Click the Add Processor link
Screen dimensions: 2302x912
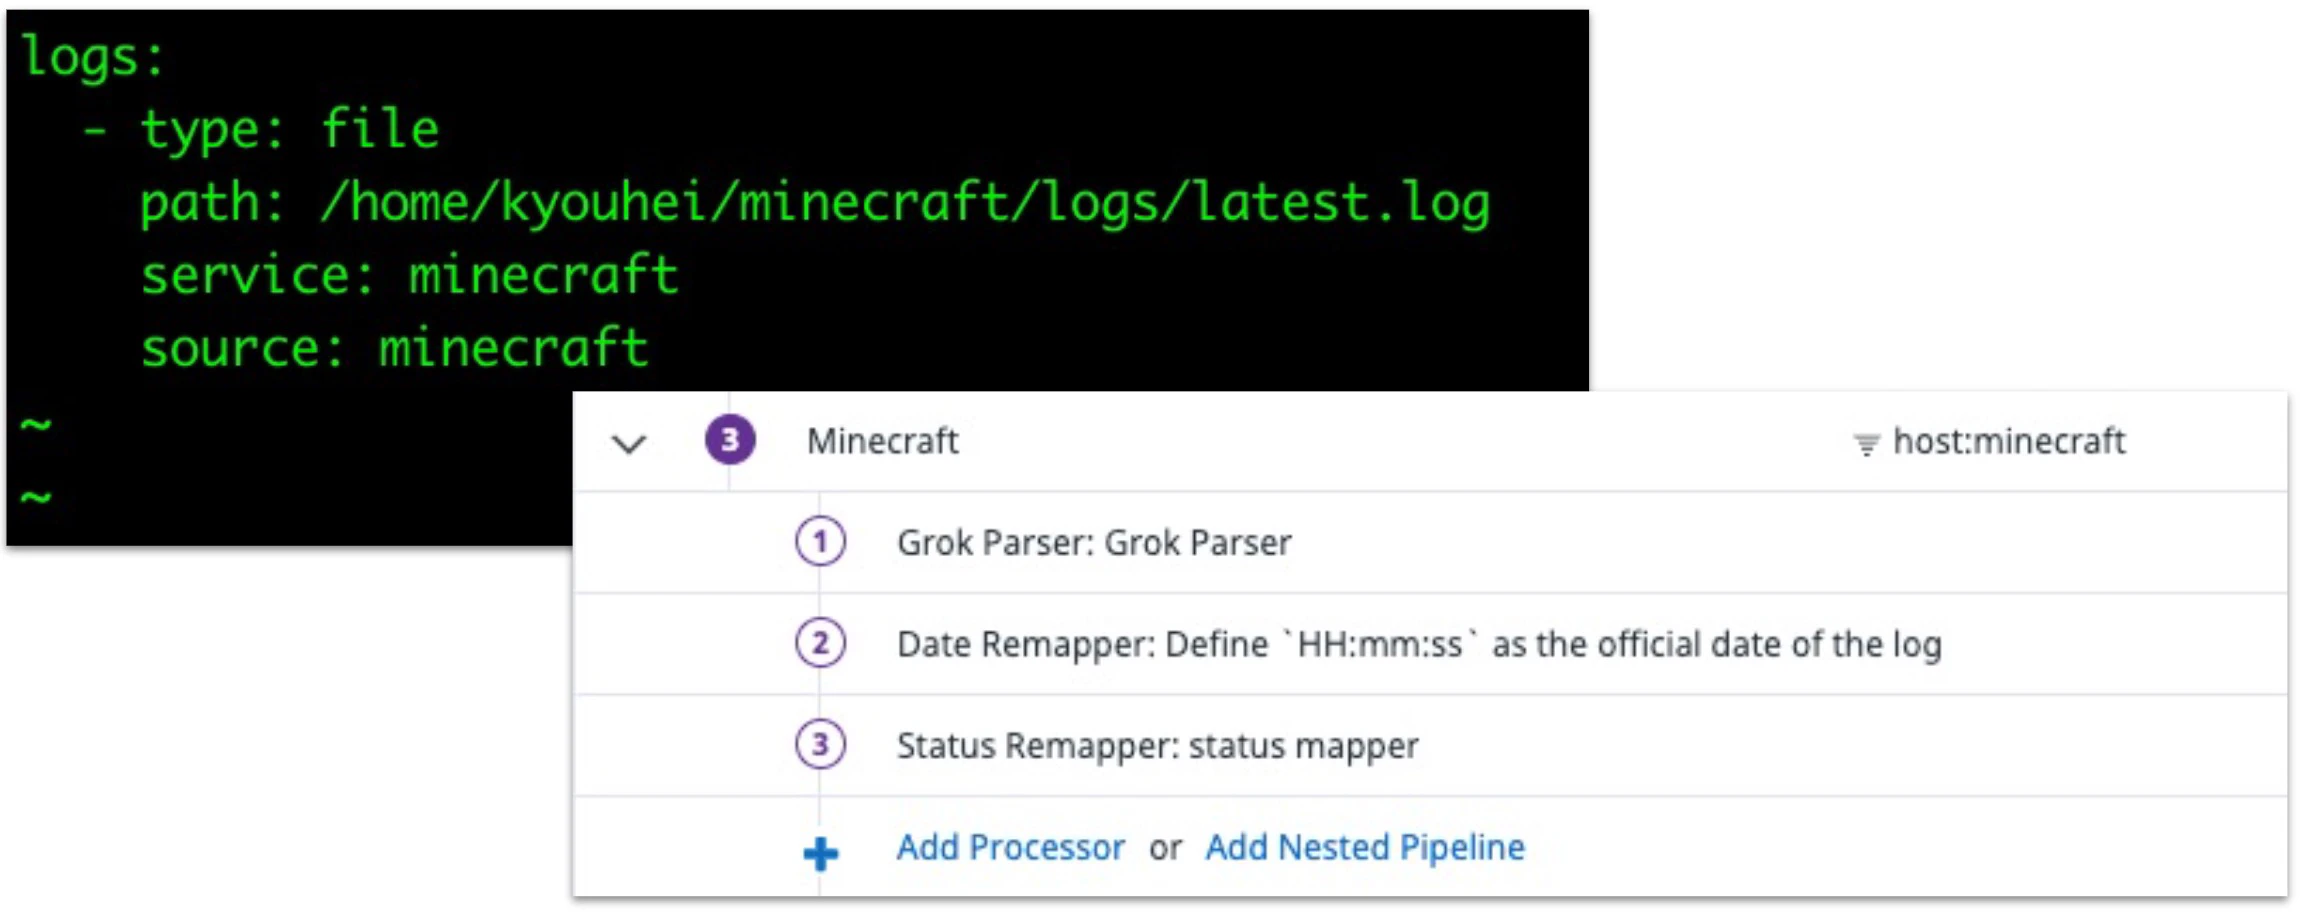point(1010,847)
